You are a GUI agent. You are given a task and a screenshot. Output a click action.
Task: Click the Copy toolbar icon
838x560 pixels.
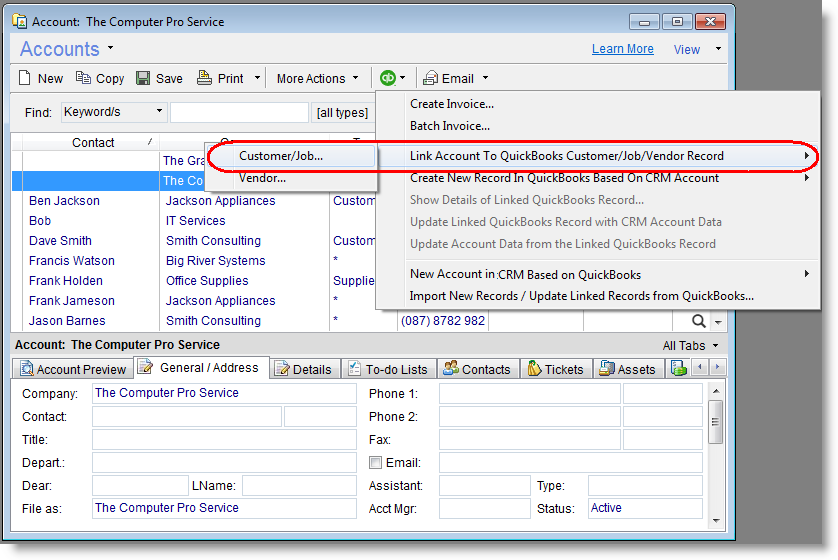[x=83, y=78]
